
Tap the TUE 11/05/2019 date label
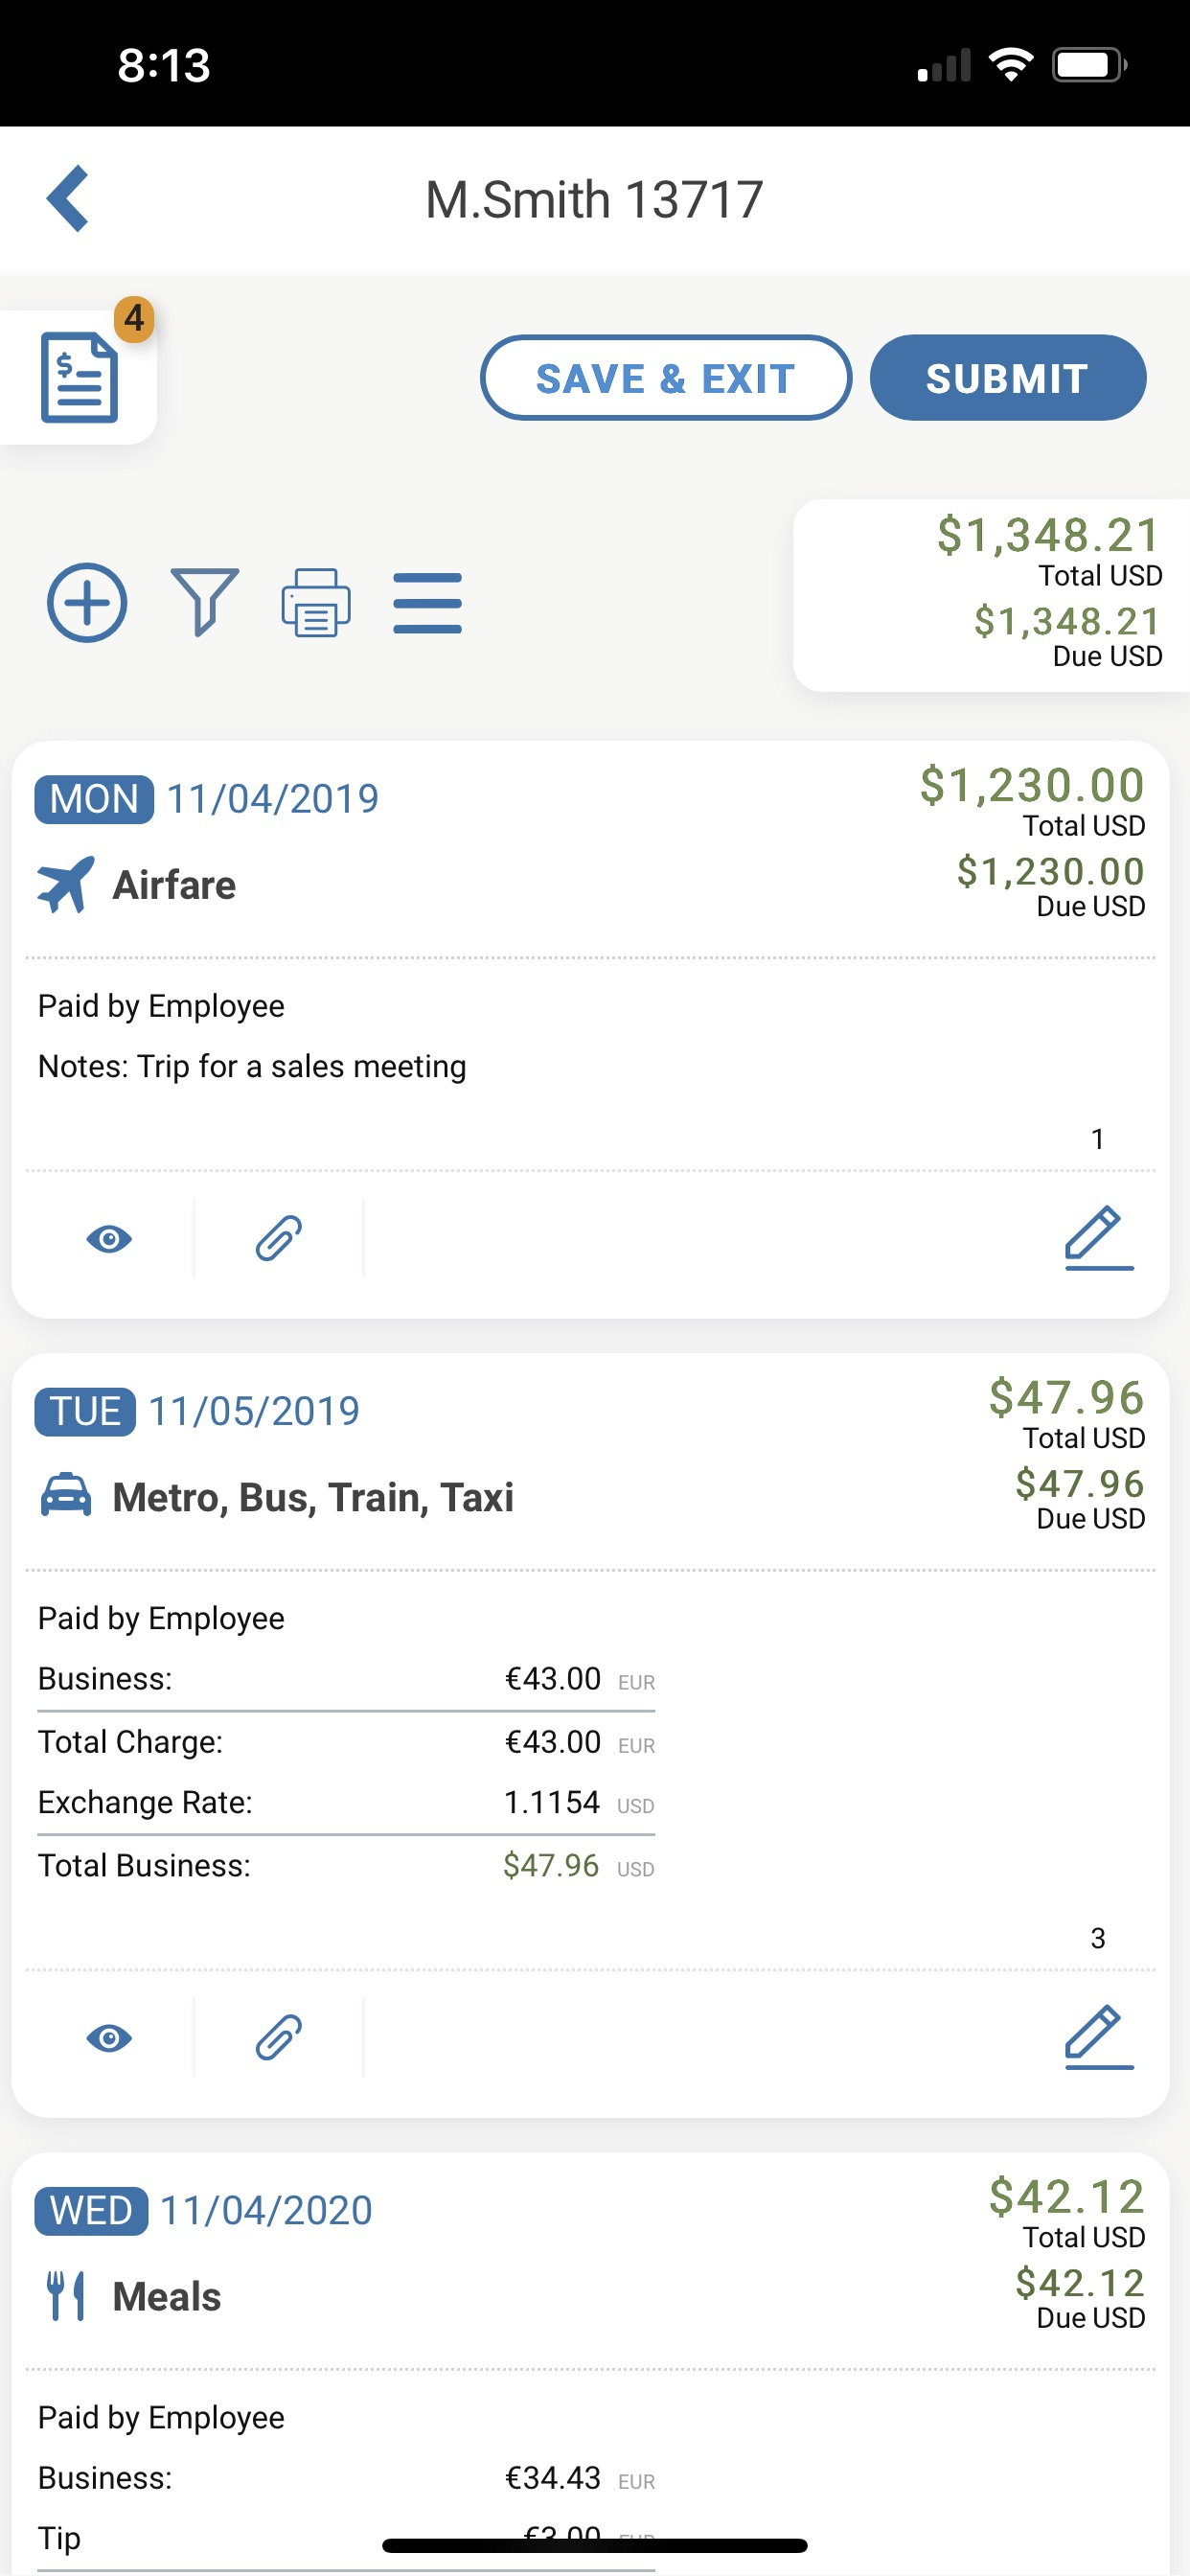click(x=197, y=1411)
